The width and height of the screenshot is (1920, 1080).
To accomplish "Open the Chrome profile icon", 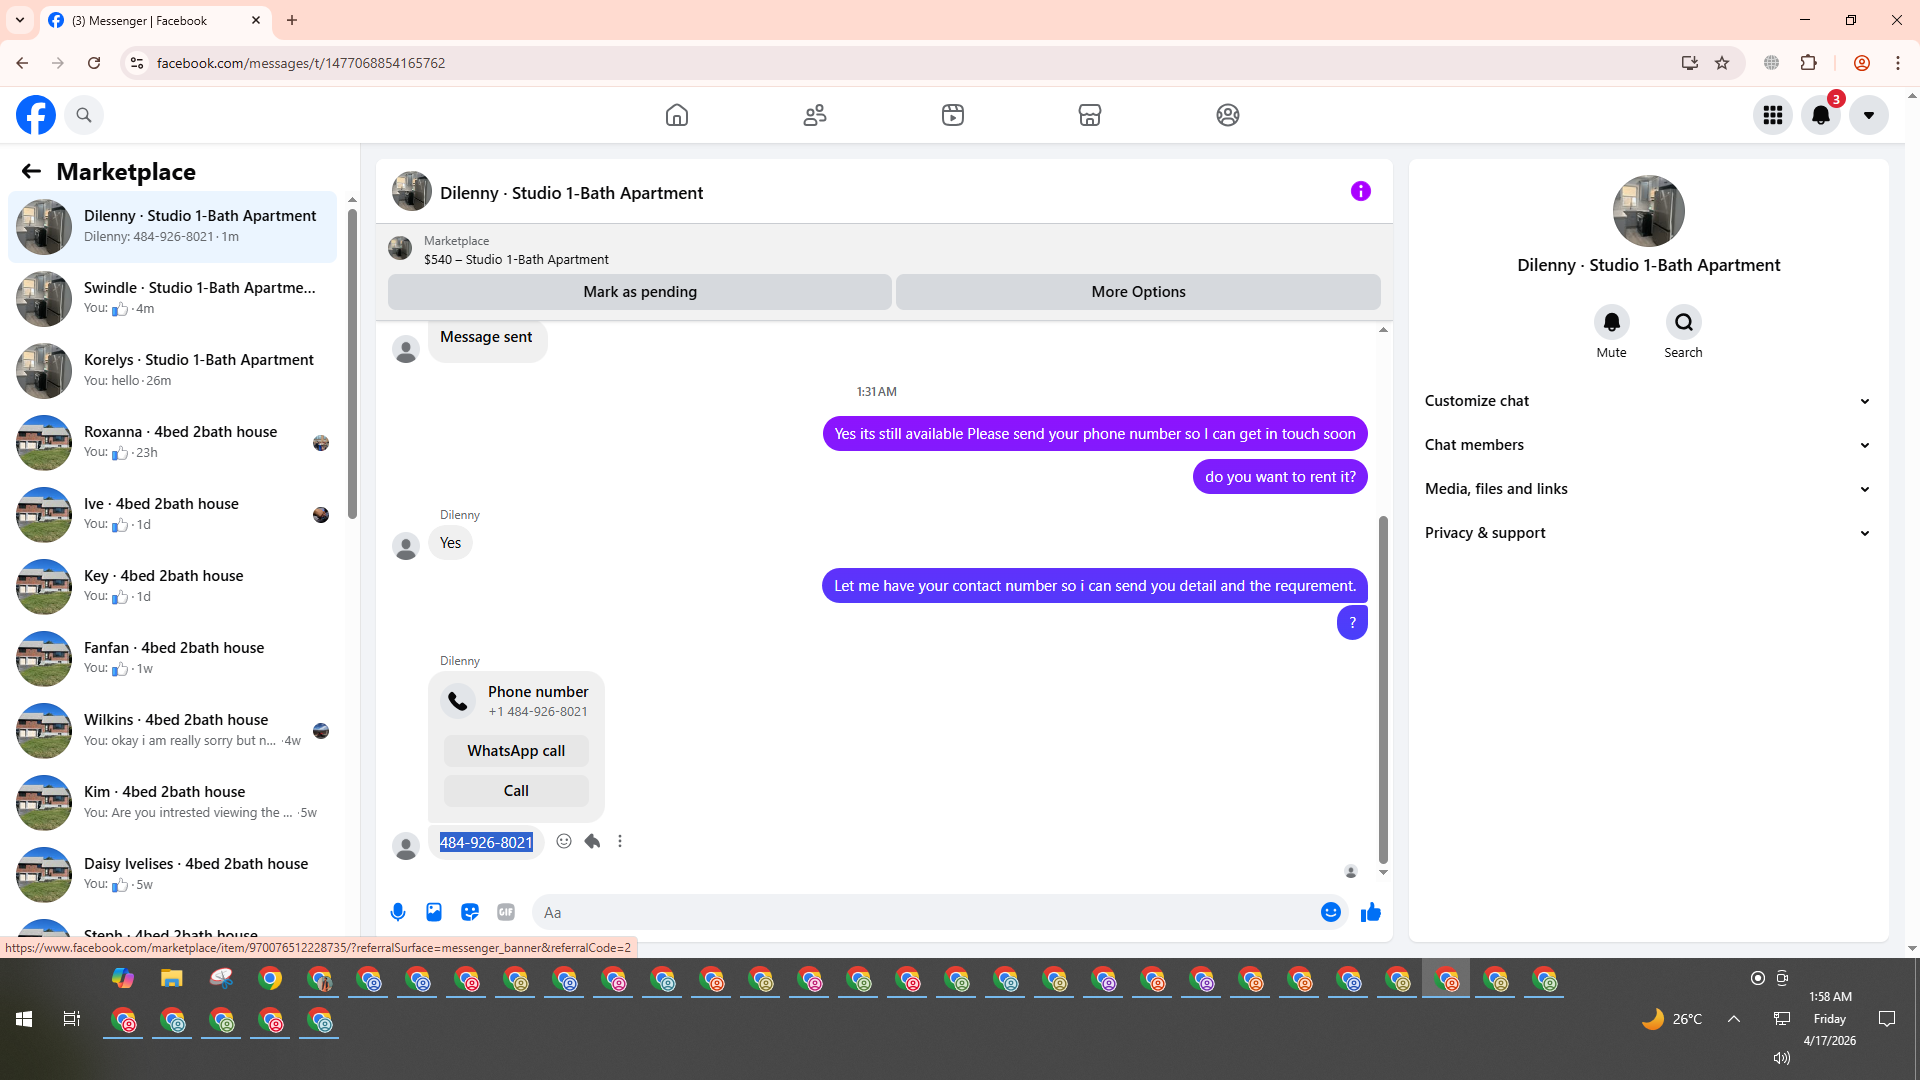I will point(1862,63).
